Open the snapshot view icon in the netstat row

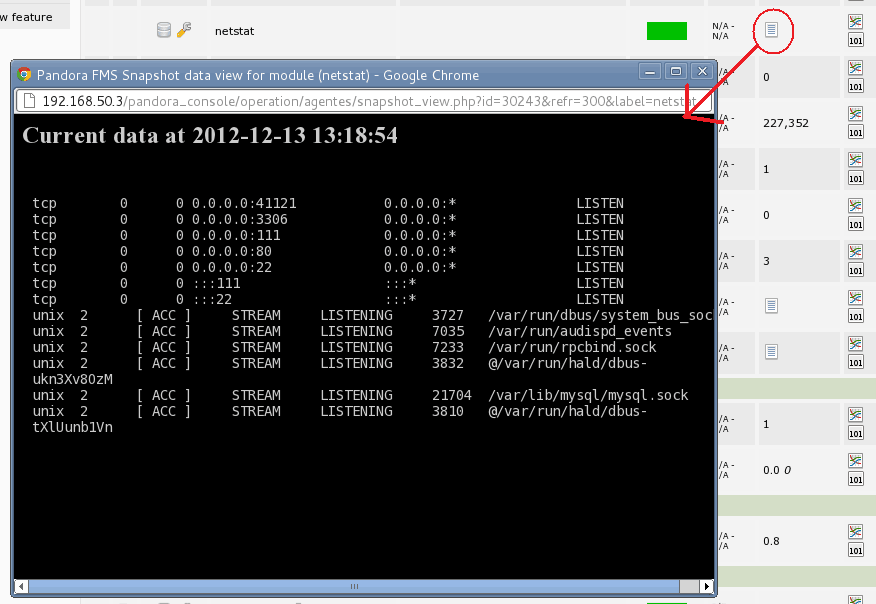(x=772, y=30)
